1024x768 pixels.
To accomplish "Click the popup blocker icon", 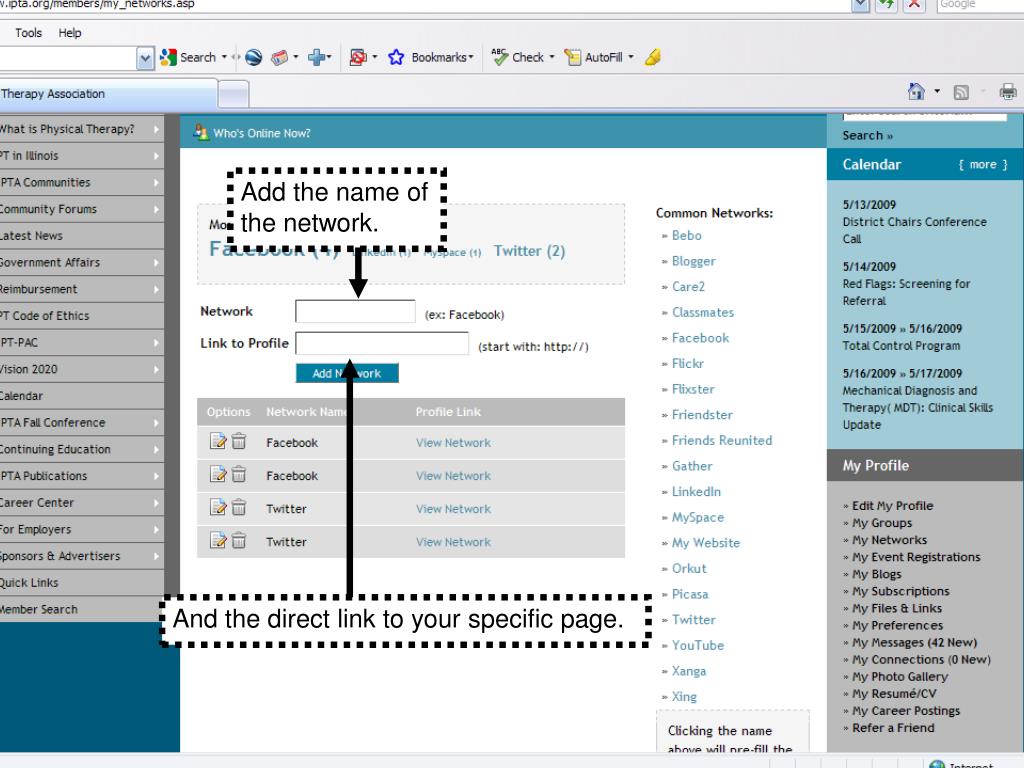I will 358,57.
